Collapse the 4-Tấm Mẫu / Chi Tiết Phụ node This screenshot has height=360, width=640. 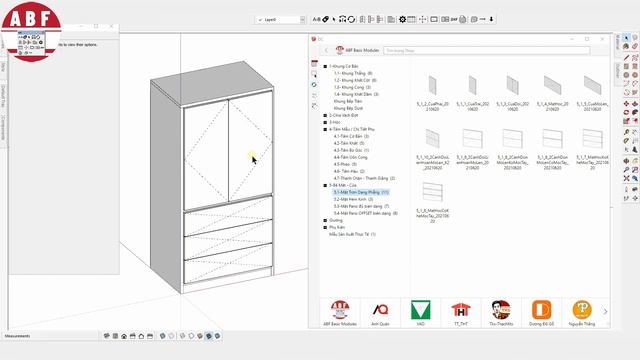click(325, 129)
